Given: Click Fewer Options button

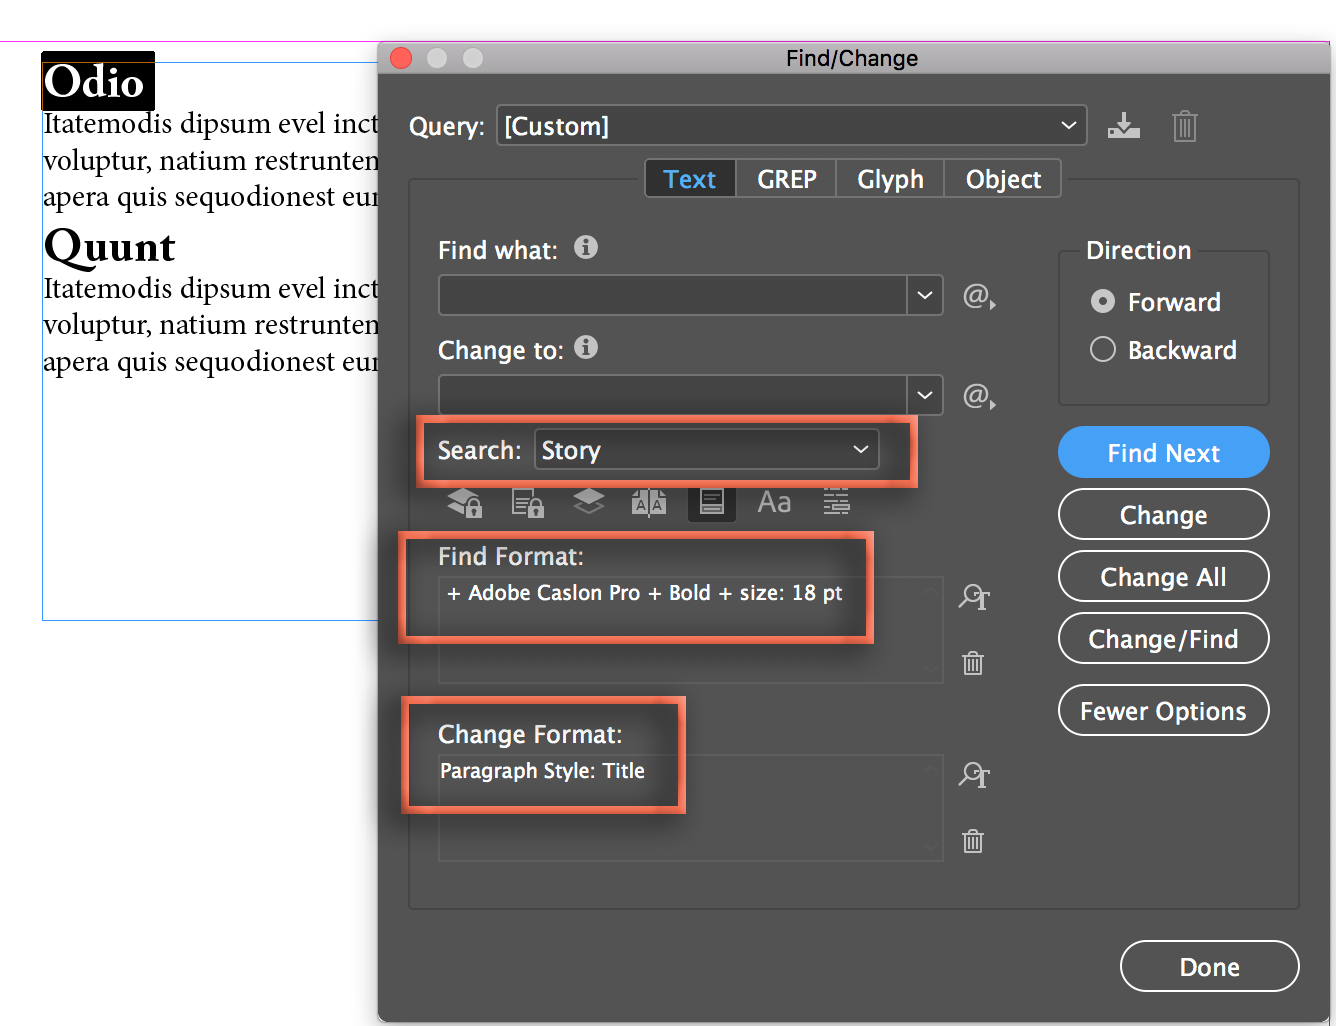Looking at the screenshot, I should 1164,711.
